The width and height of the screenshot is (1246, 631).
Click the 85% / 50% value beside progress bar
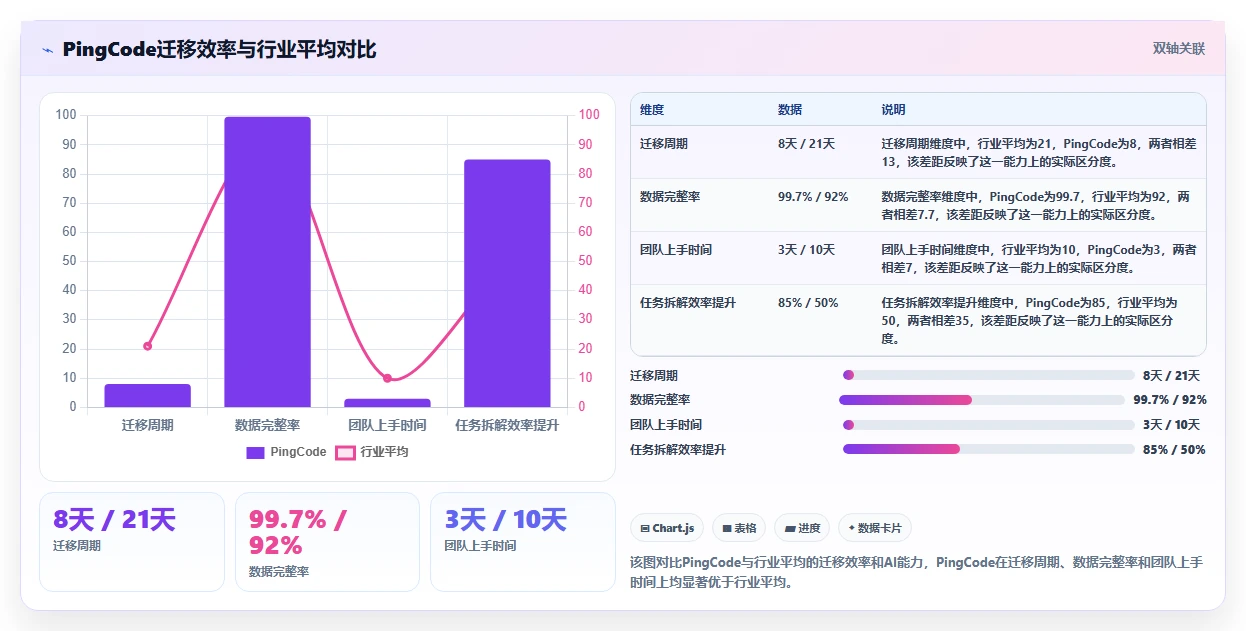[x=1174, y=450]
